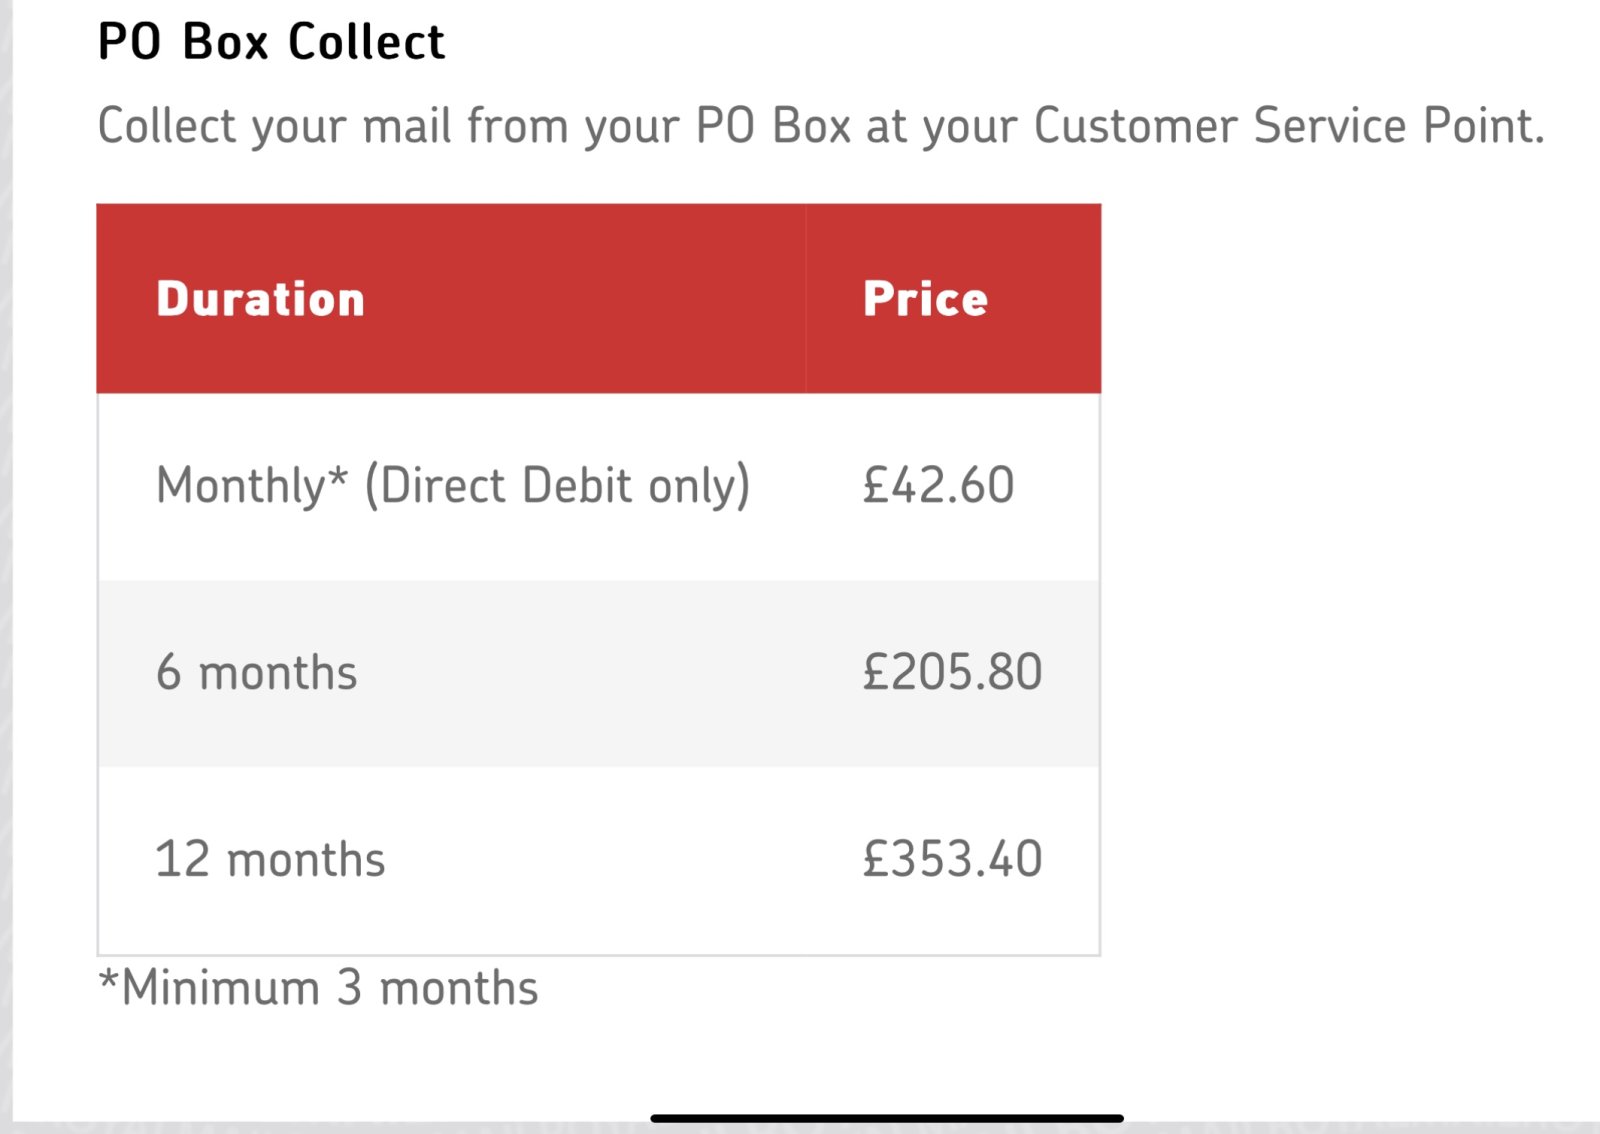Select the Price column header

(x=926, y=299)
